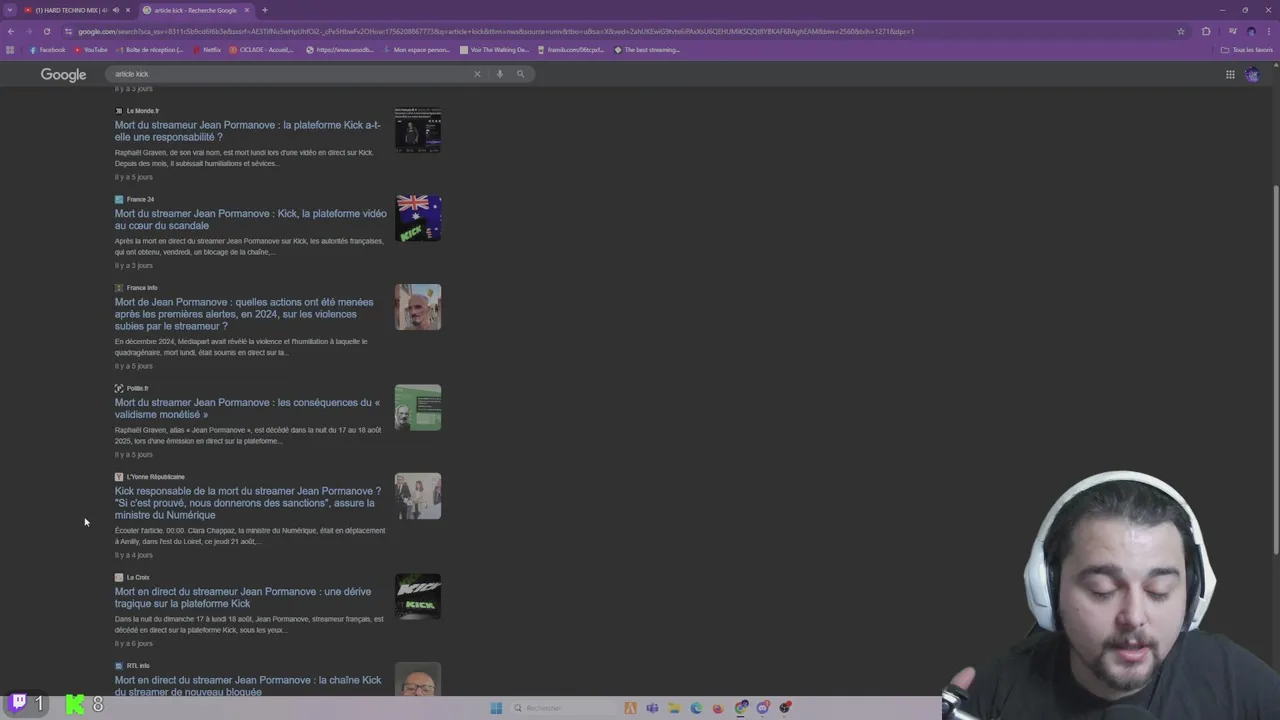Start voice search with the microphone icon
The image size is (1280, 720).
[x=500, y=74]
